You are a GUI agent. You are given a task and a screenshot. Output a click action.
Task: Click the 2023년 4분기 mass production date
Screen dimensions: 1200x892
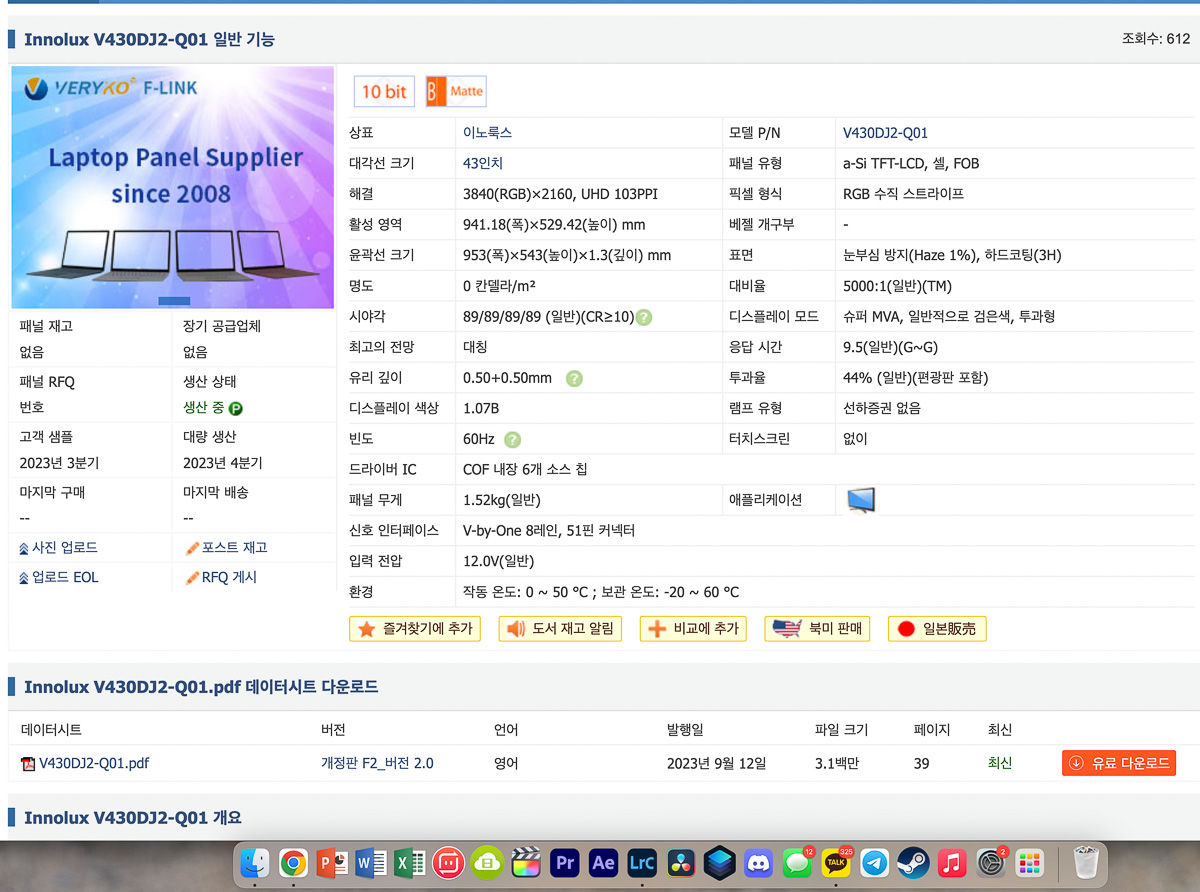[x=223, y=464]
